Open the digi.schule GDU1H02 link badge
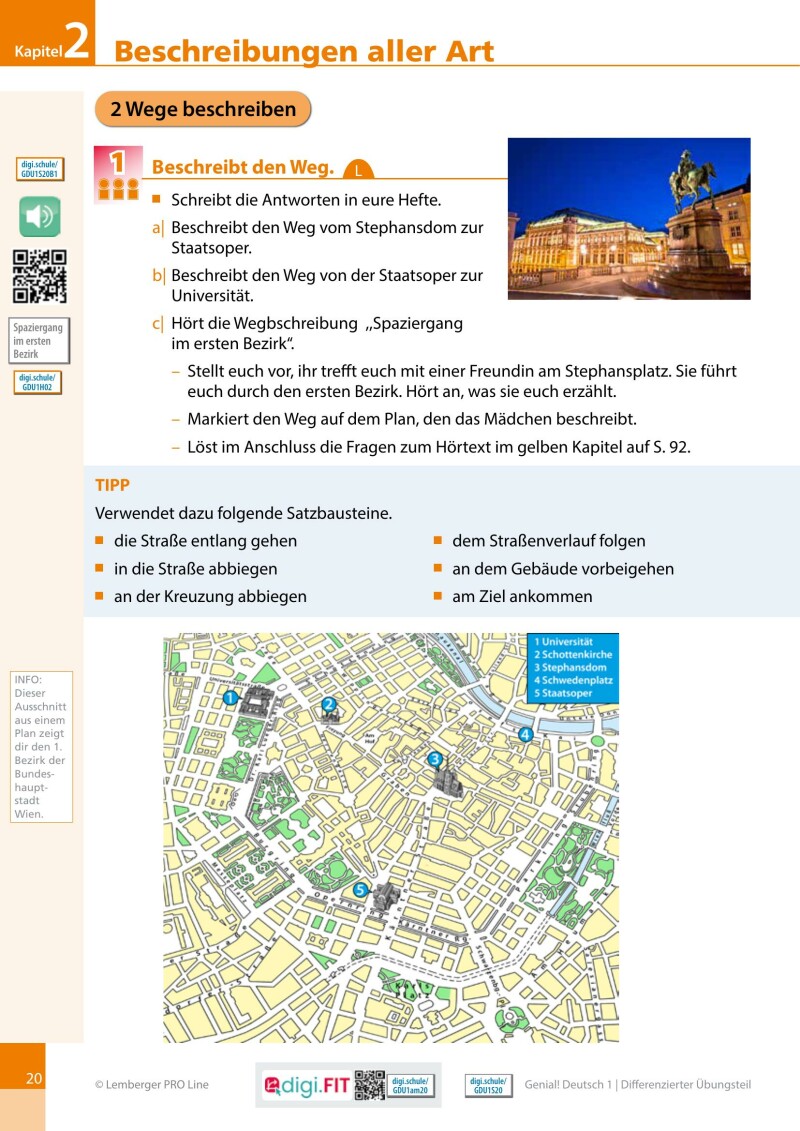Viewport: 800px width, 1131px height. [x=38, y=382]
